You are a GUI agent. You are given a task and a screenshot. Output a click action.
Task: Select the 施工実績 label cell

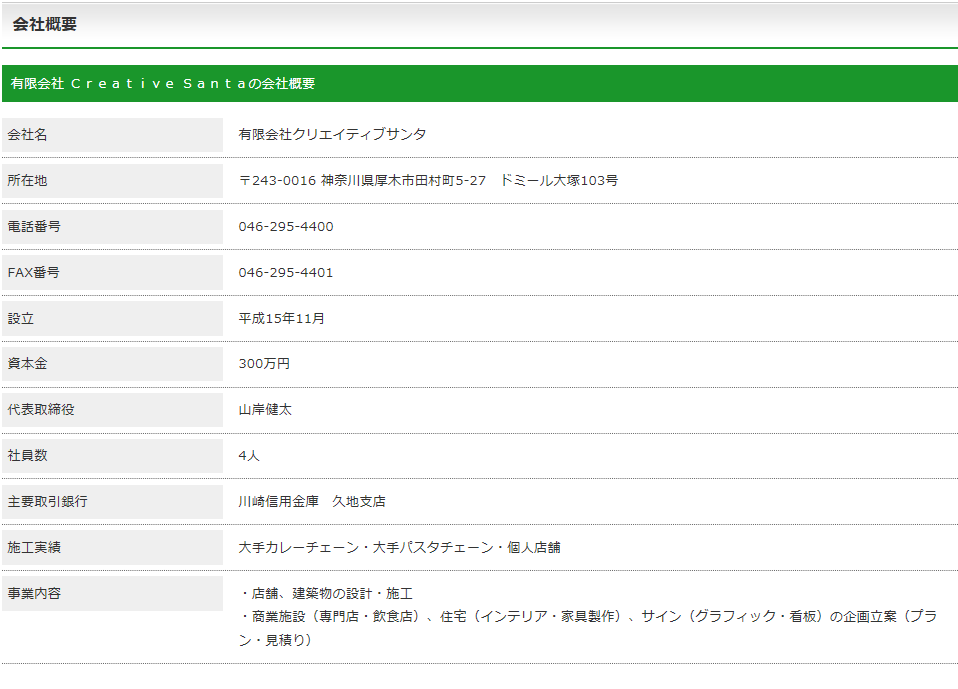pos(112,547)
